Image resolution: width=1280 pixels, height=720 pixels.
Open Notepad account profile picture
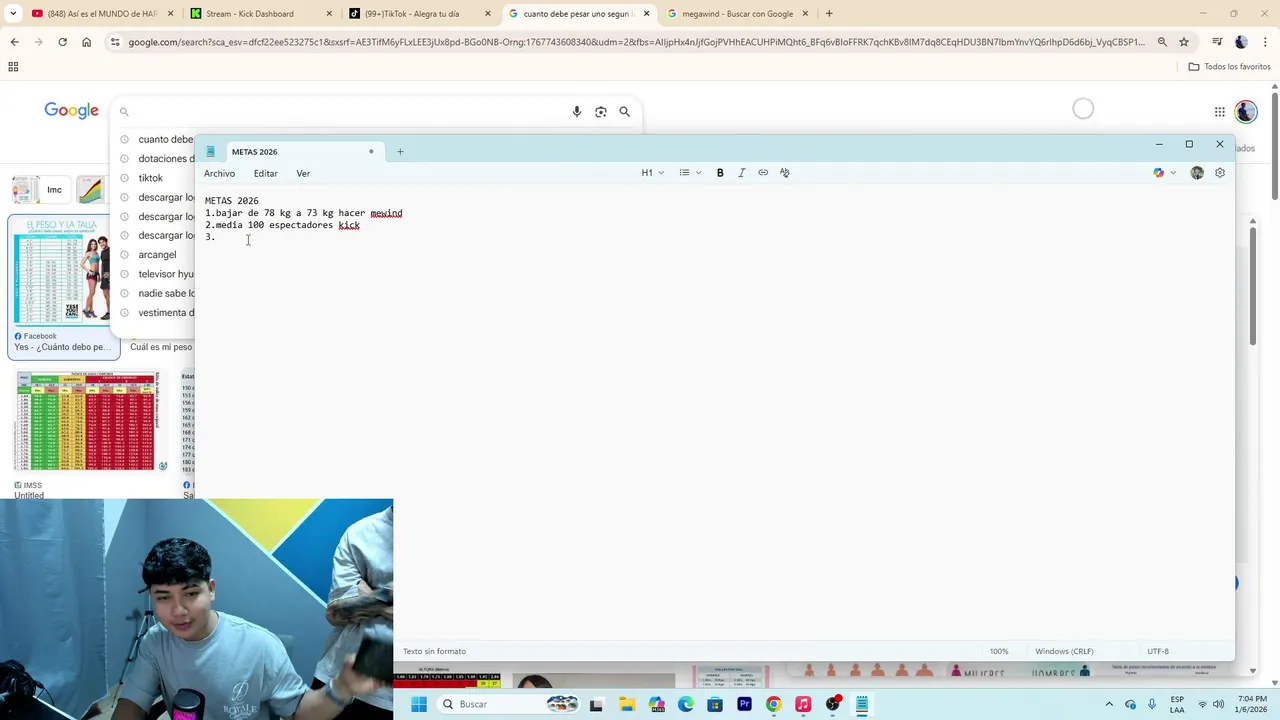pyautogui.click(x=1197, y=173)
